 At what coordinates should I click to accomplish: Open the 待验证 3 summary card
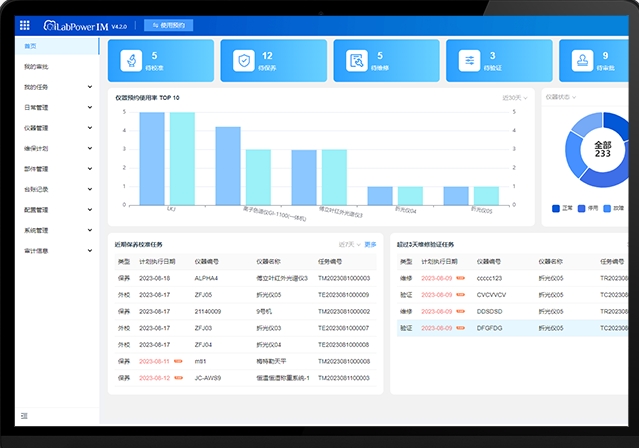tap(499, 60)
